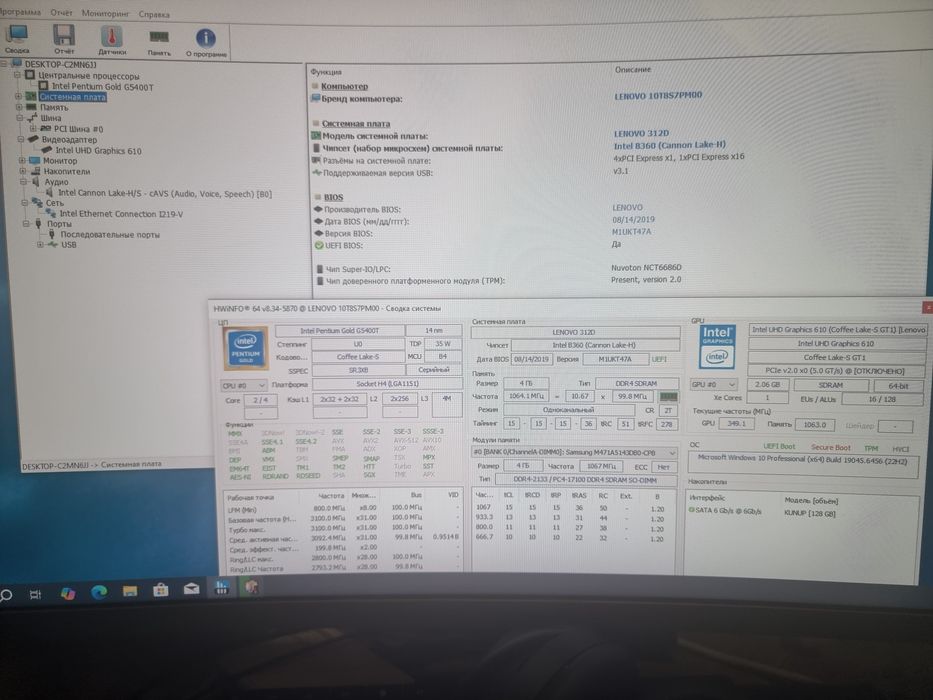Image resolution: width=933 pixels, height=700 pixels.
Task: Open the Справка menu
Action: 154,14
